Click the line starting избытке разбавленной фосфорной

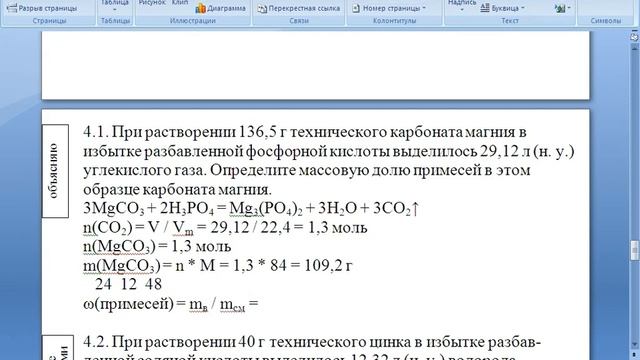329,151
